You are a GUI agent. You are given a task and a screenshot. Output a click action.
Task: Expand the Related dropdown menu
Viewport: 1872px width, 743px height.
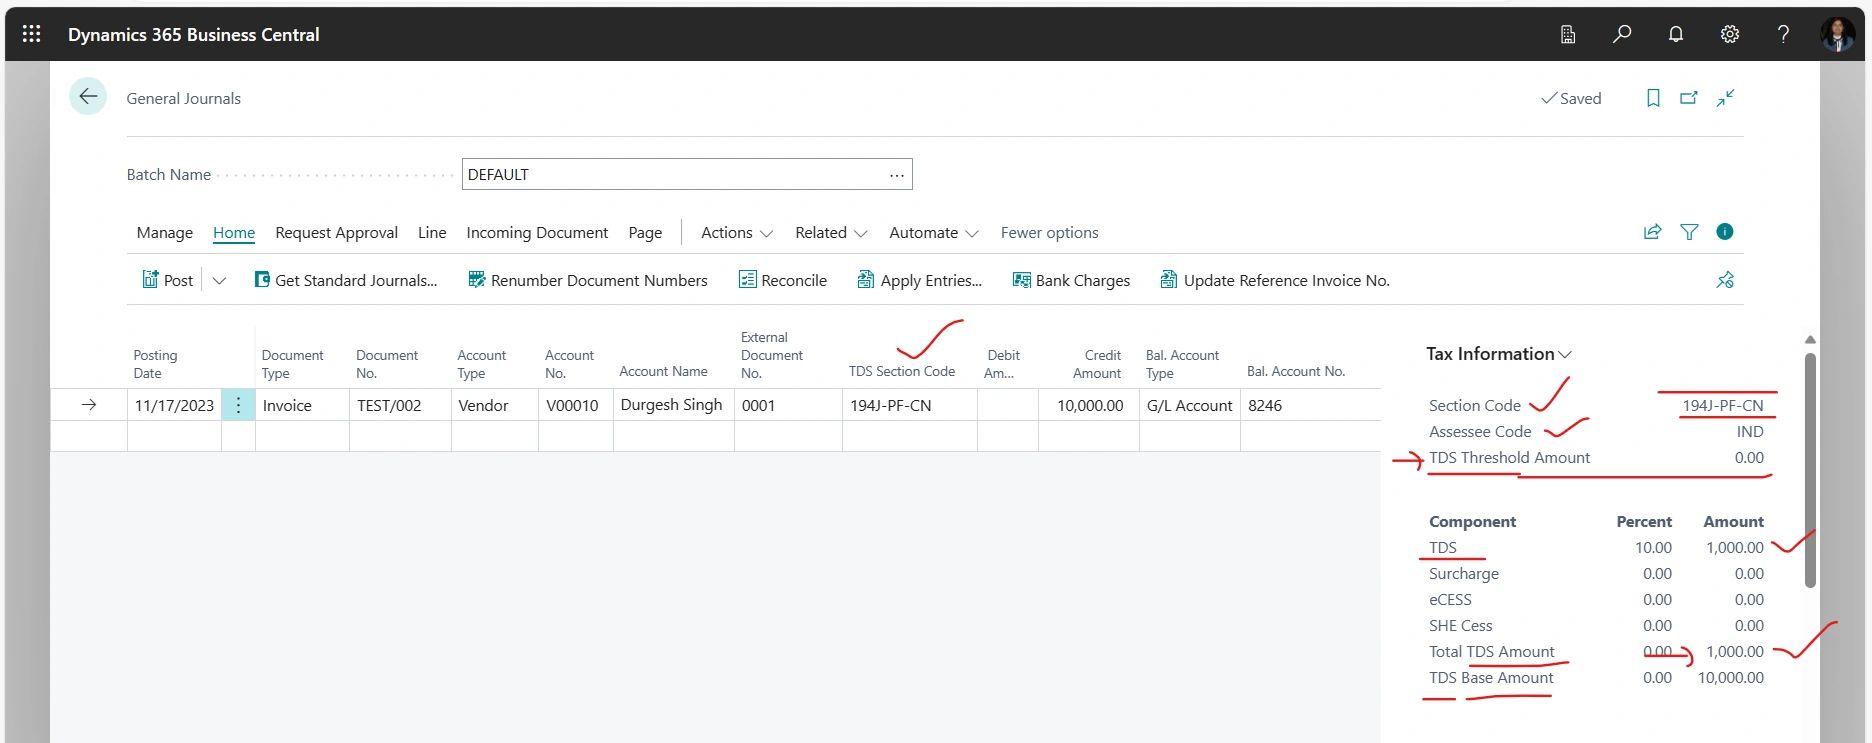831,233
